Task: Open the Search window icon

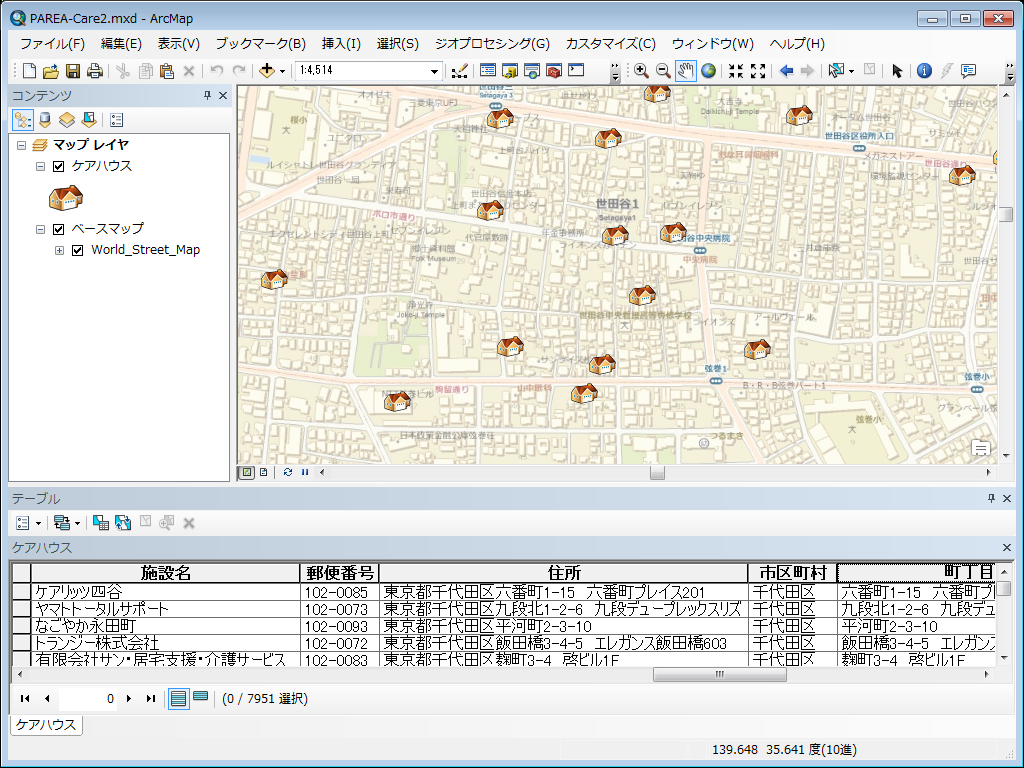Action: pos(532,71)
